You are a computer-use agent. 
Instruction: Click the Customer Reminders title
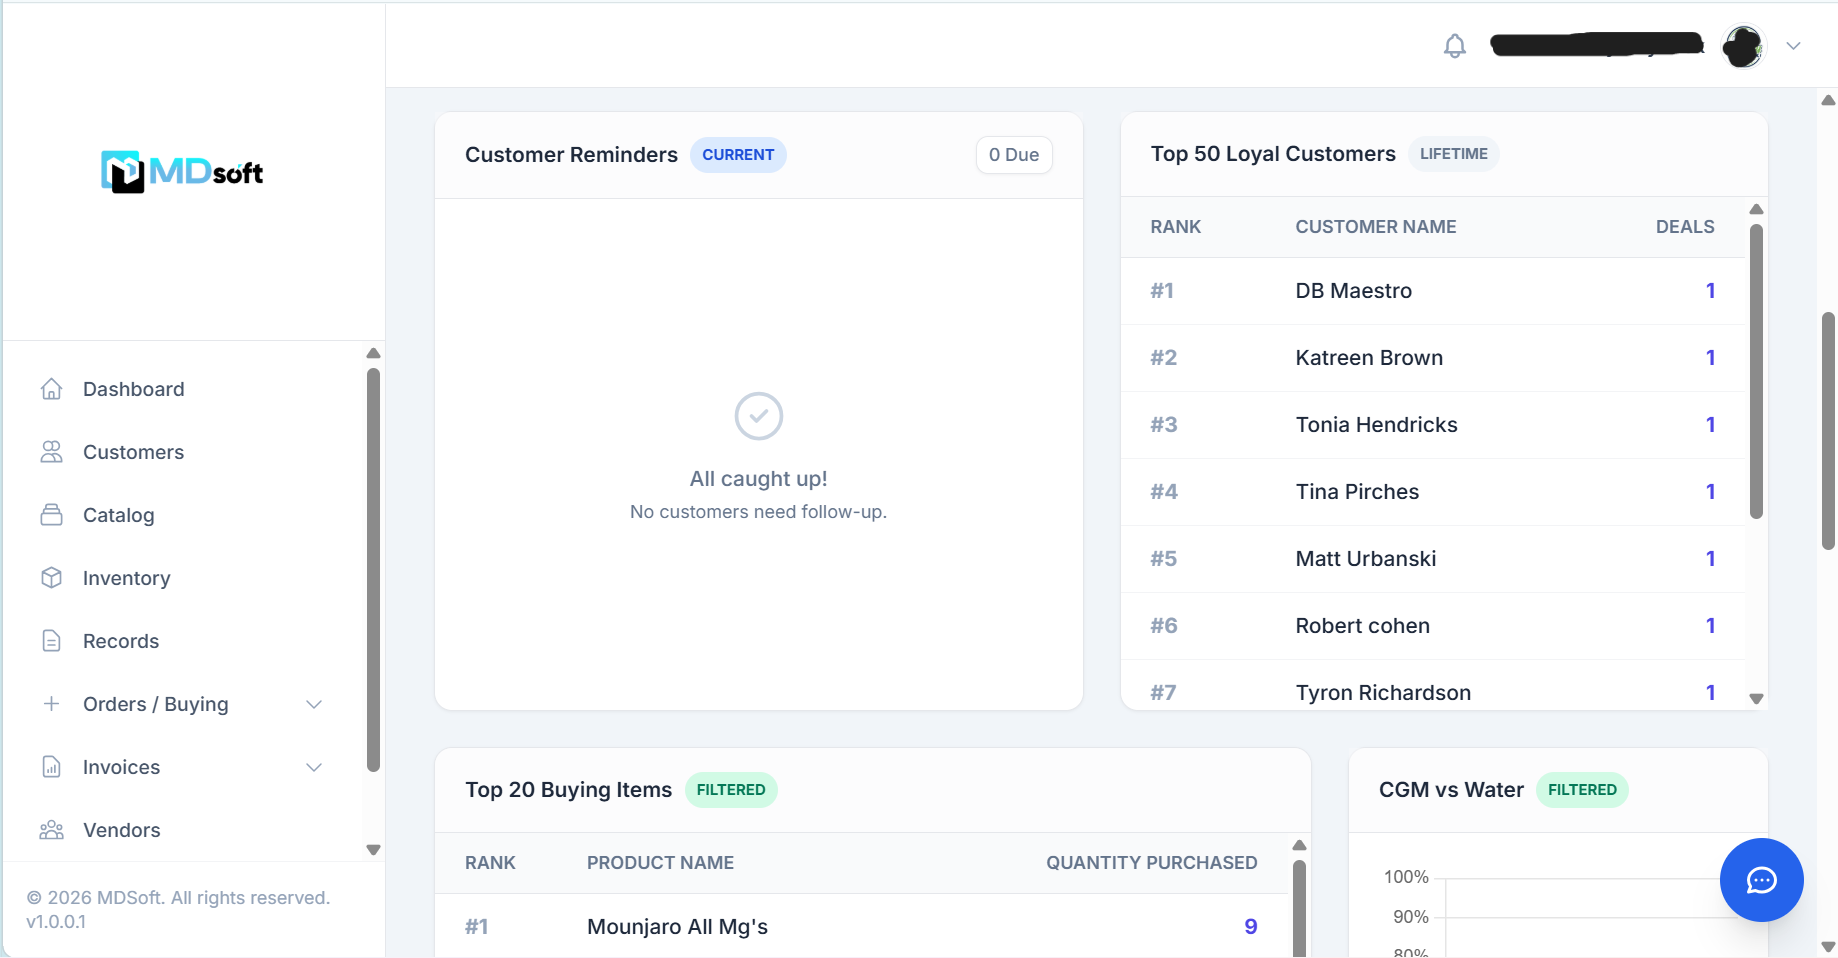pos(571,155)
